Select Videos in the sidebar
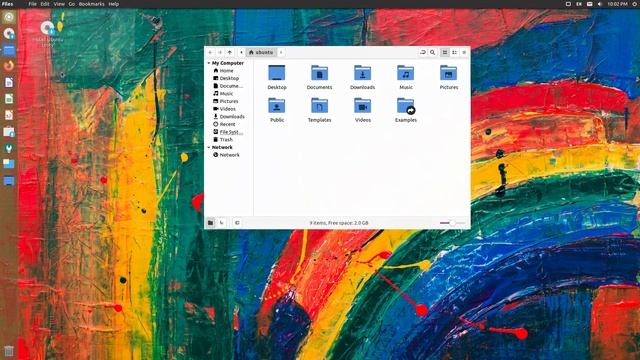 [224, 109]
